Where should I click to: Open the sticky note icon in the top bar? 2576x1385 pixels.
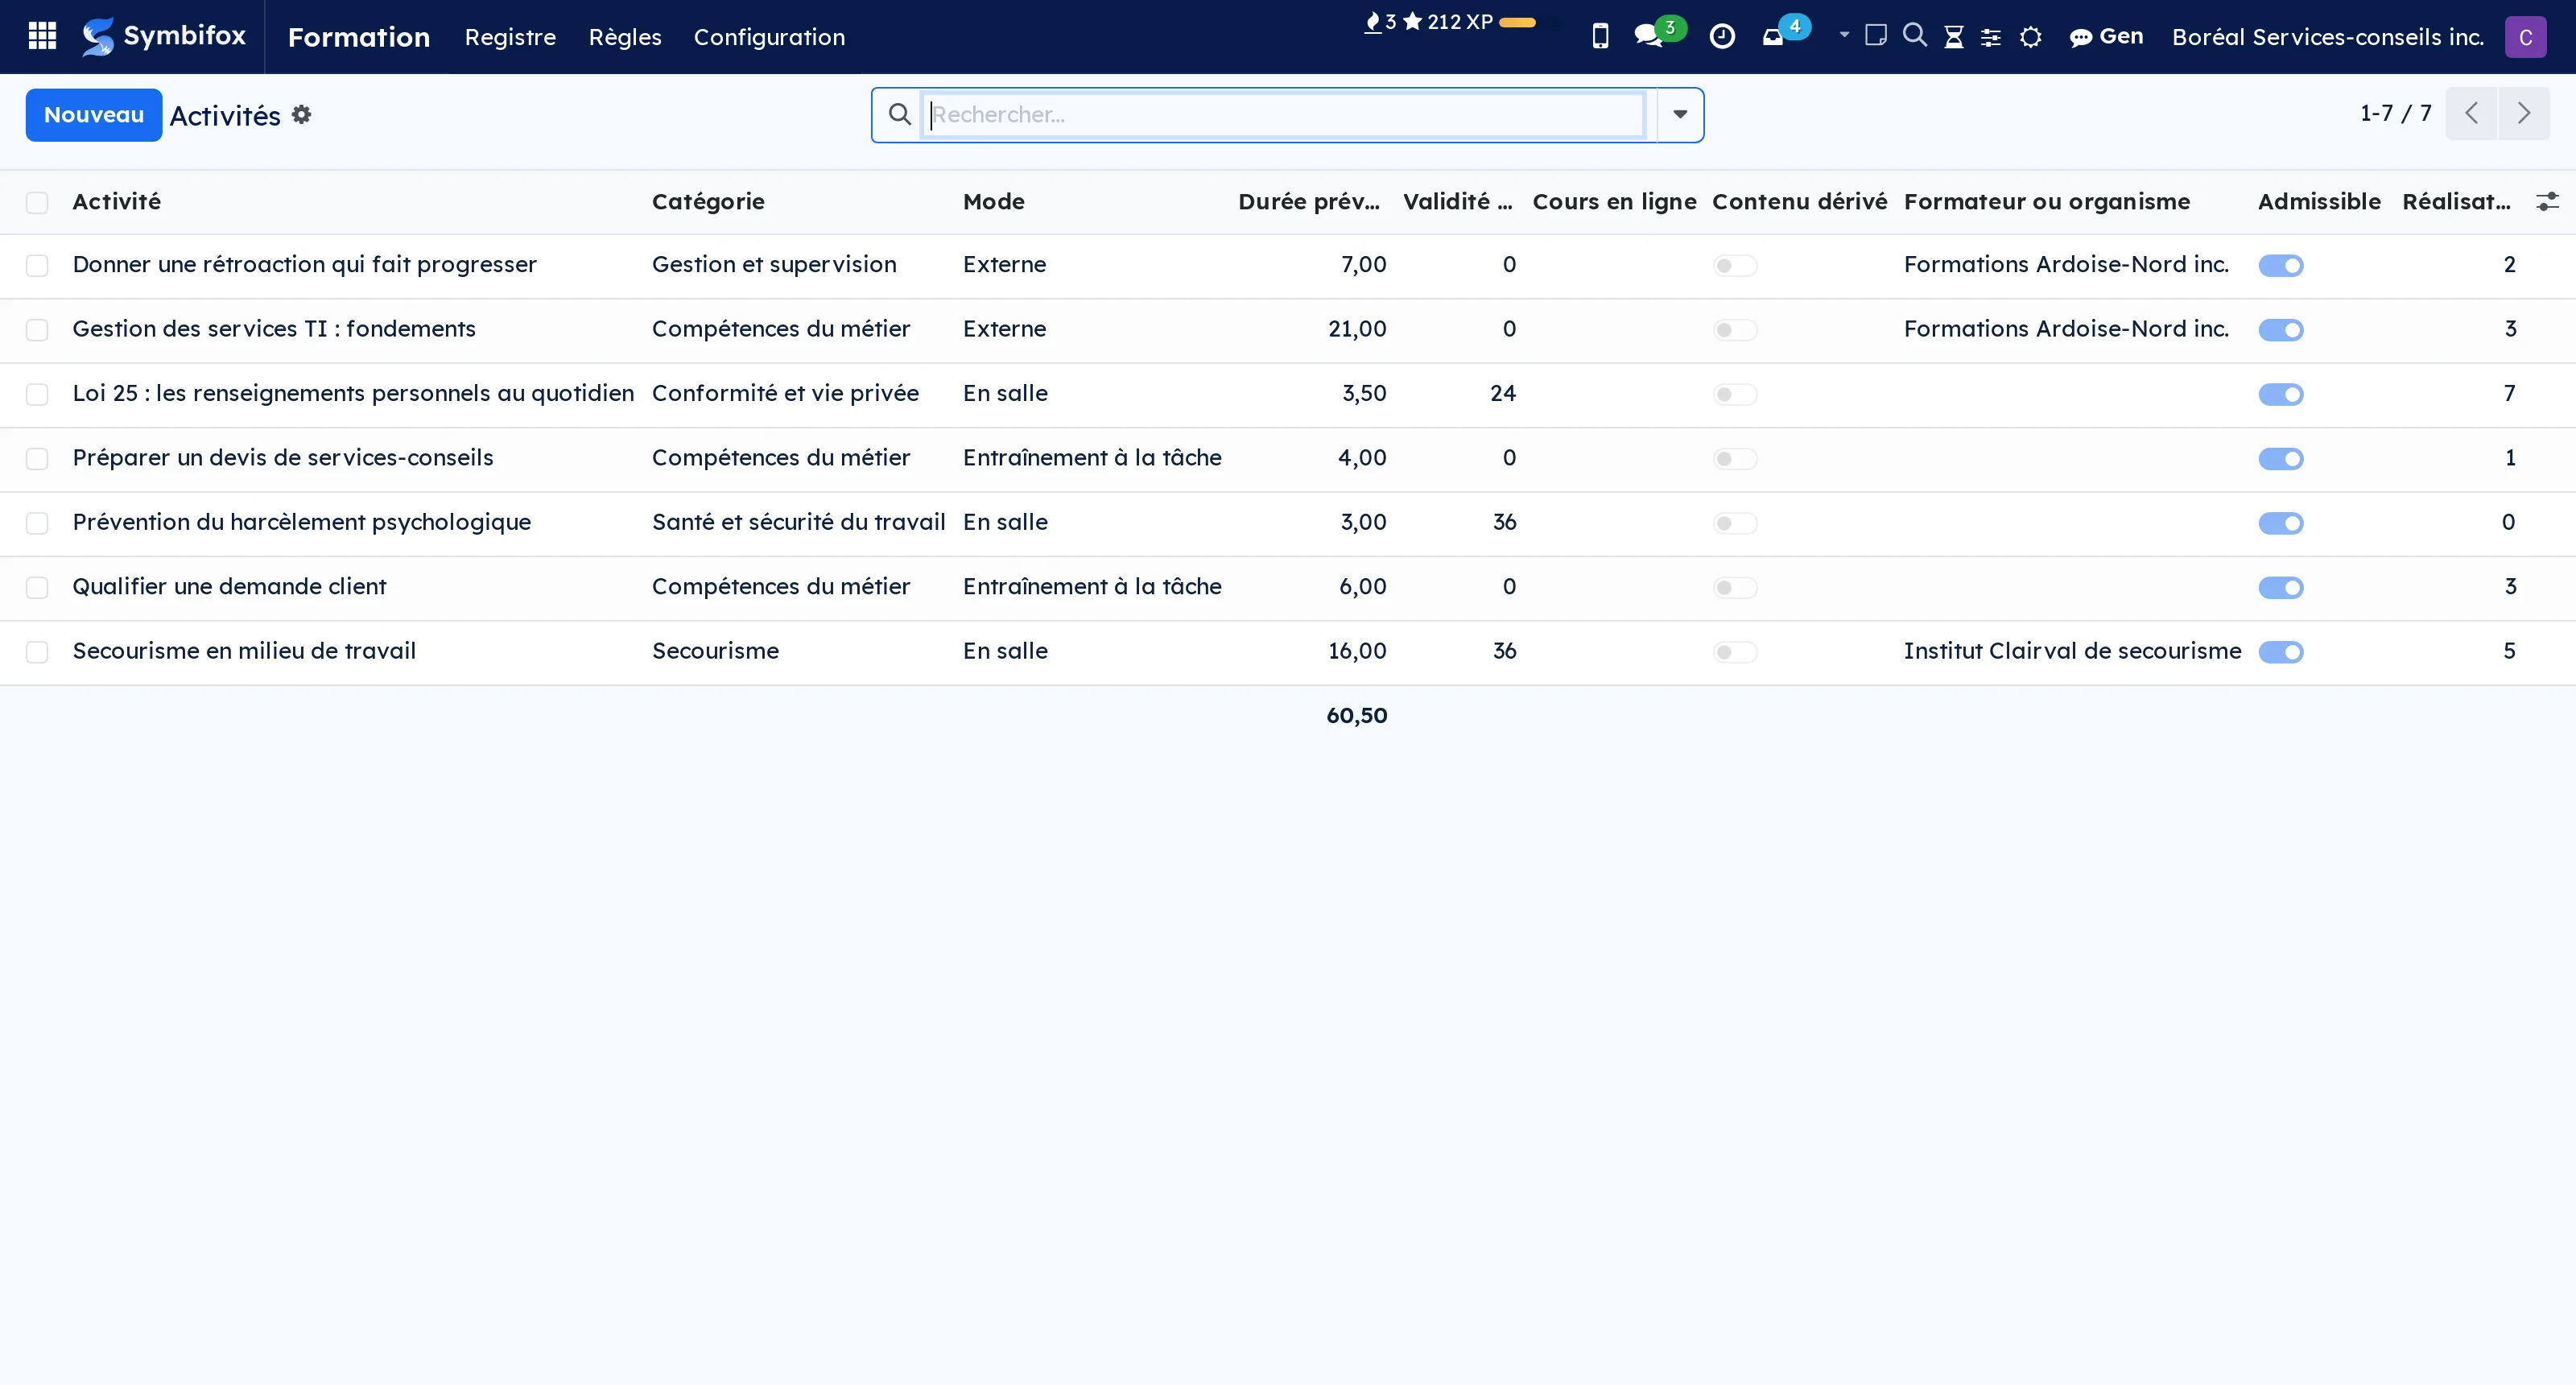click(1876, 36)
